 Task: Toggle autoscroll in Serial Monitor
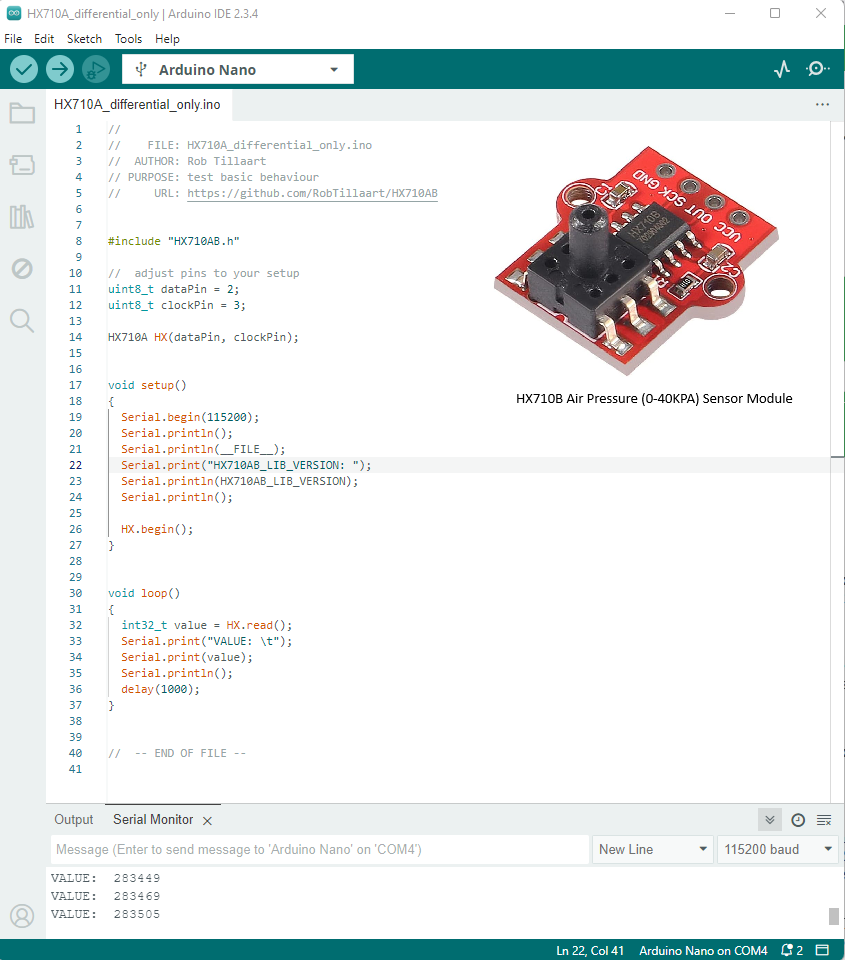pos(769,820)
